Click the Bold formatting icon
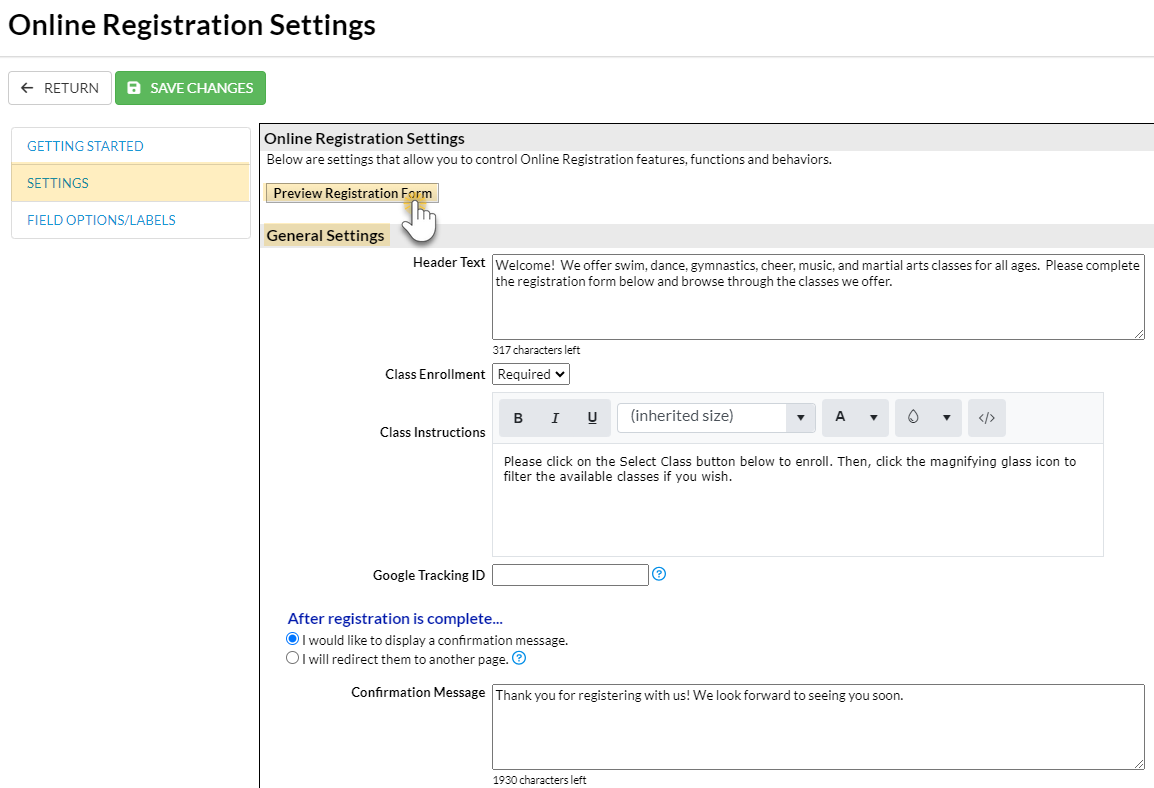This screenshot has height=788, width=1154. coord(518,418)
